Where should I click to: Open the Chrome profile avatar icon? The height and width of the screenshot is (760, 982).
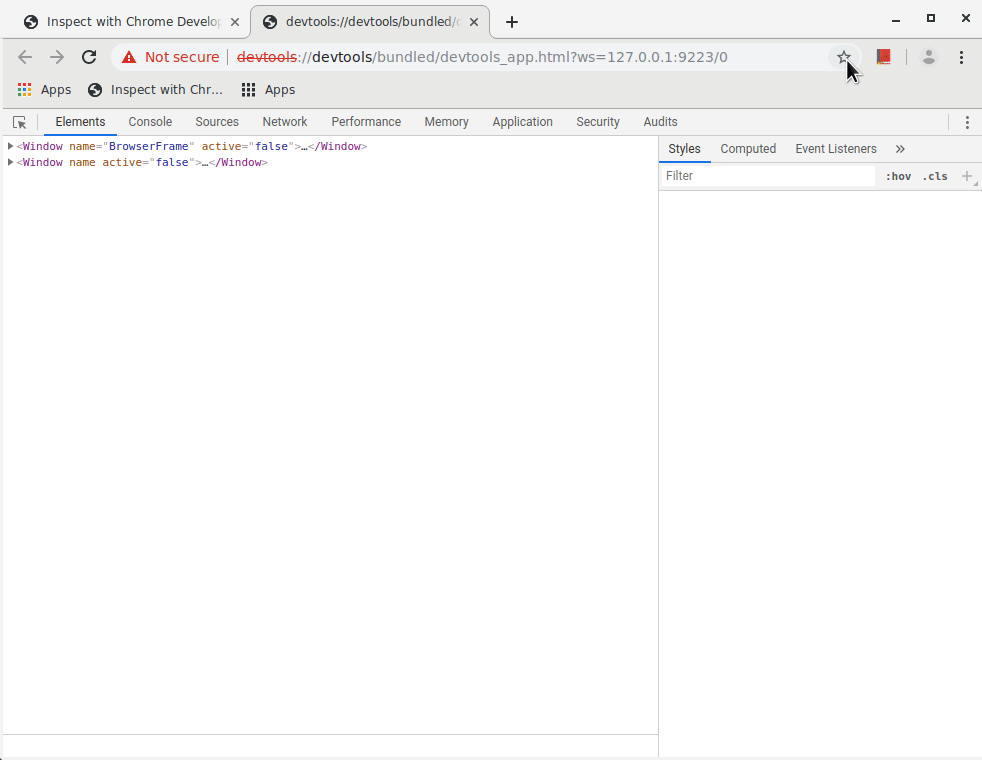point(928,57)
